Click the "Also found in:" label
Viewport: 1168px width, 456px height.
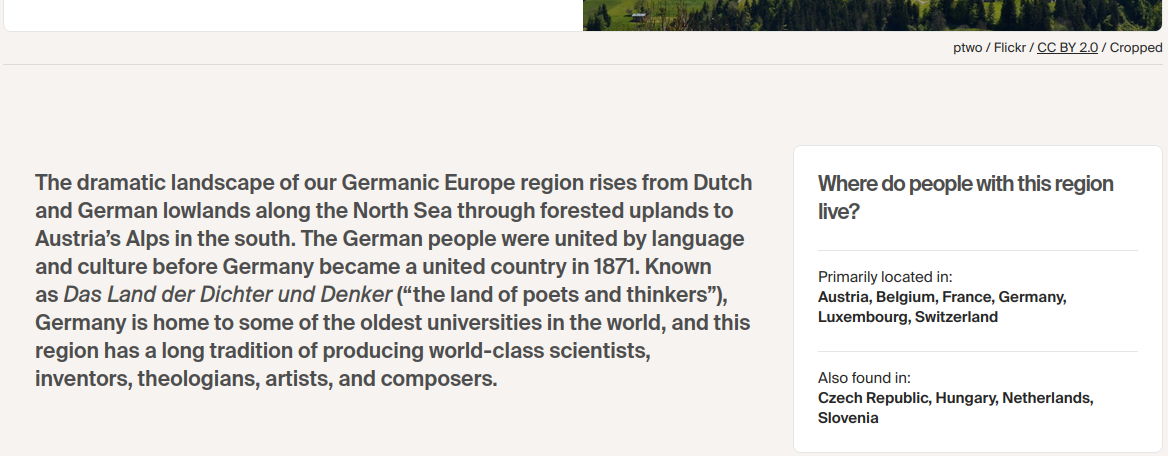(x=864, y=378)
